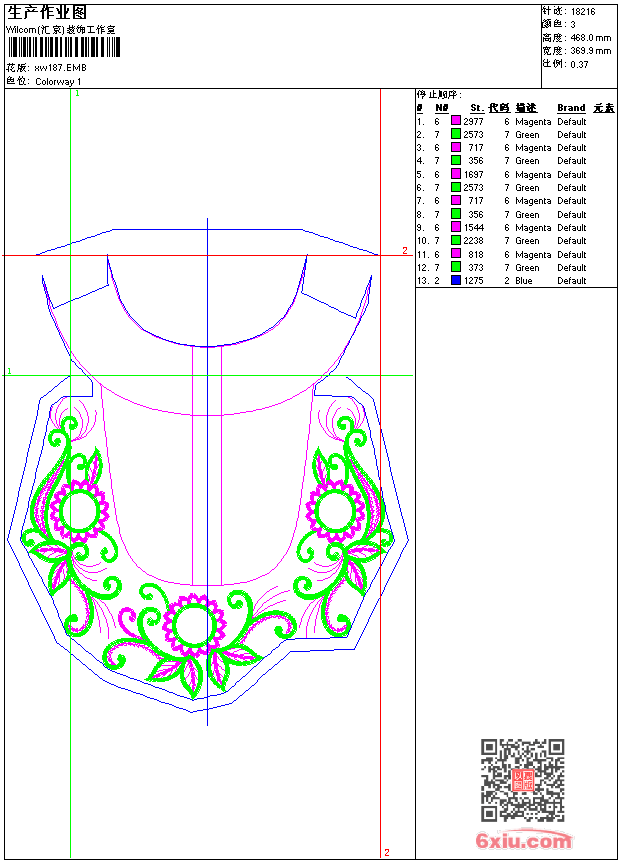Image resolution: width=620 pixels, height=860 pixels.
Task: Click 'Green' description in row 2
Action: (x=527, y=135)
